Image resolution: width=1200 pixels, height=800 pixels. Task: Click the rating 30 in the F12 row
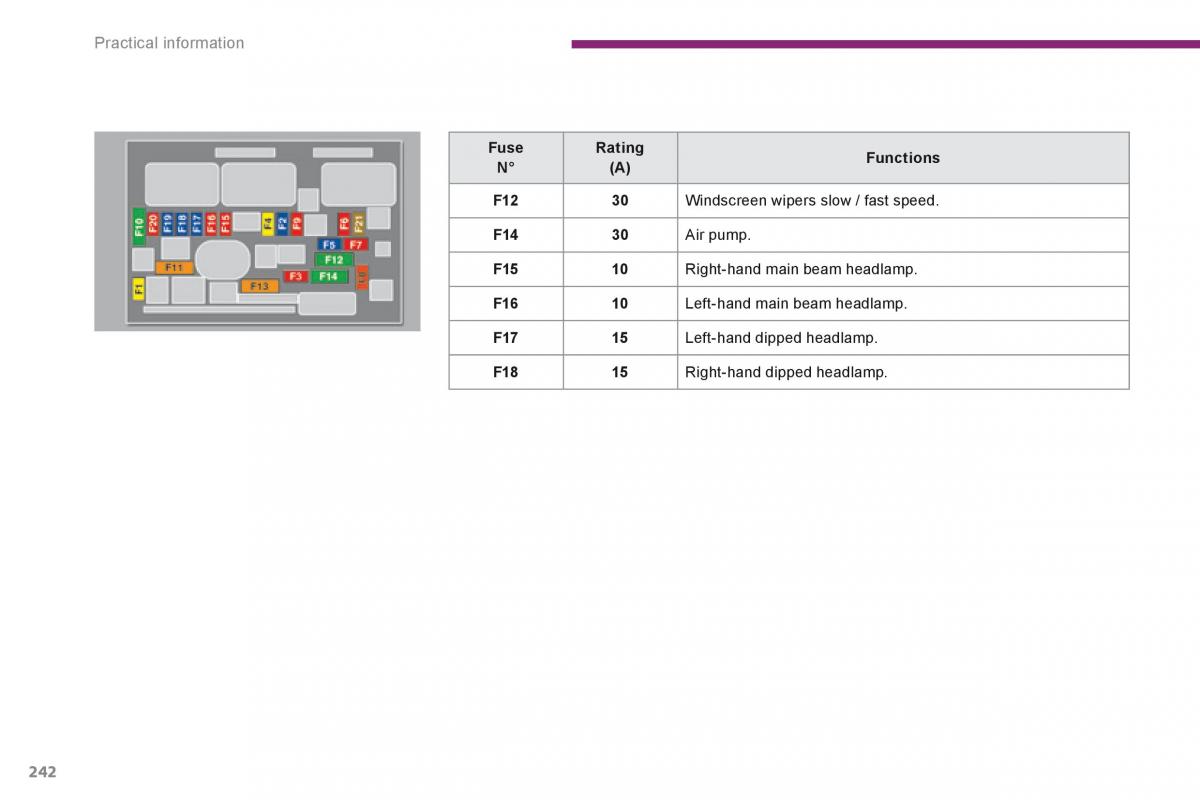(x=620, y=201)
